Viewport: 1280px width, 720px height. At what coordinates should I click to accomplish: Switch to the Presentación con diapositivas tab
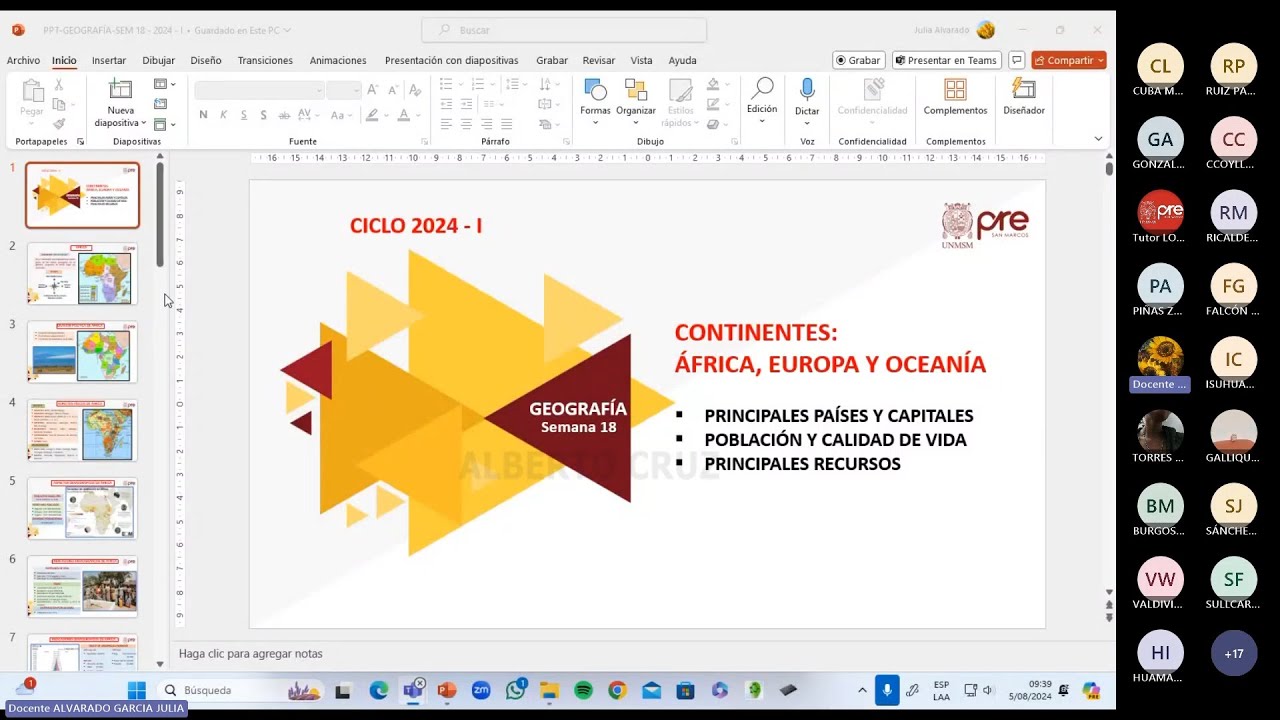pyautogui.click(x=452, y=60)
